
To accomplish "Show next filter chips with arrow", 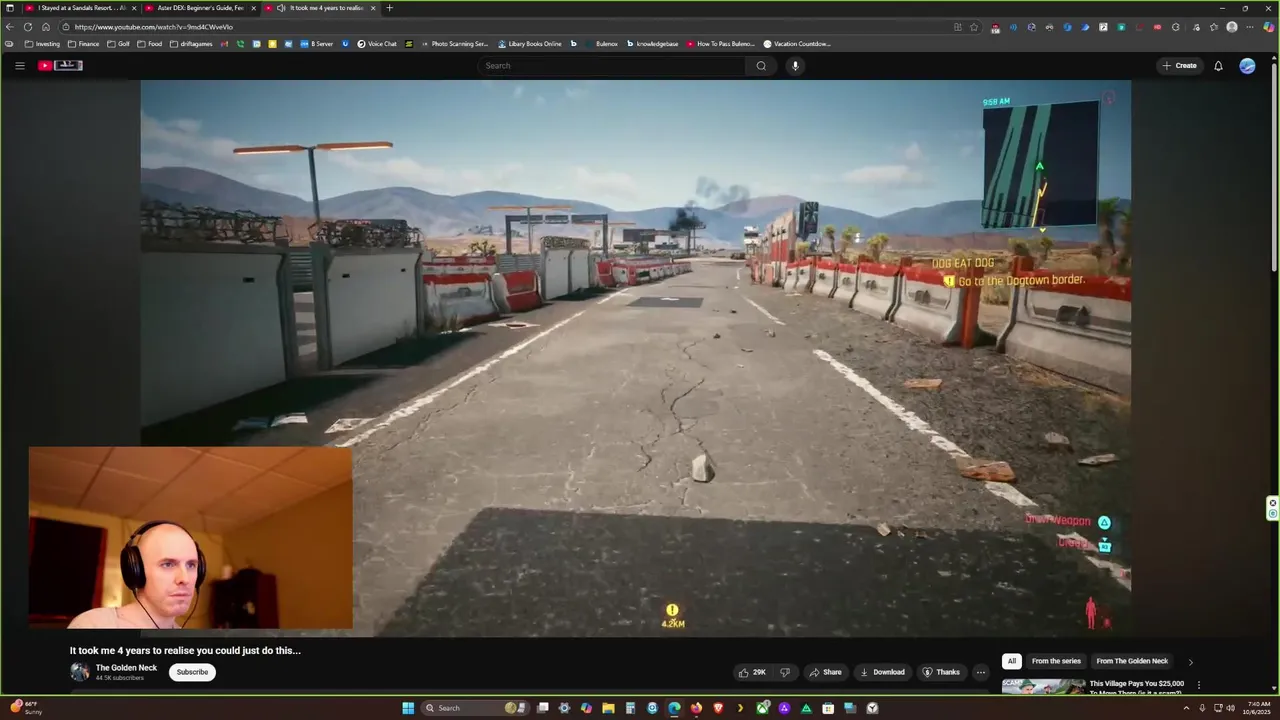I will pyautogui.click(x=1190, y=661).
